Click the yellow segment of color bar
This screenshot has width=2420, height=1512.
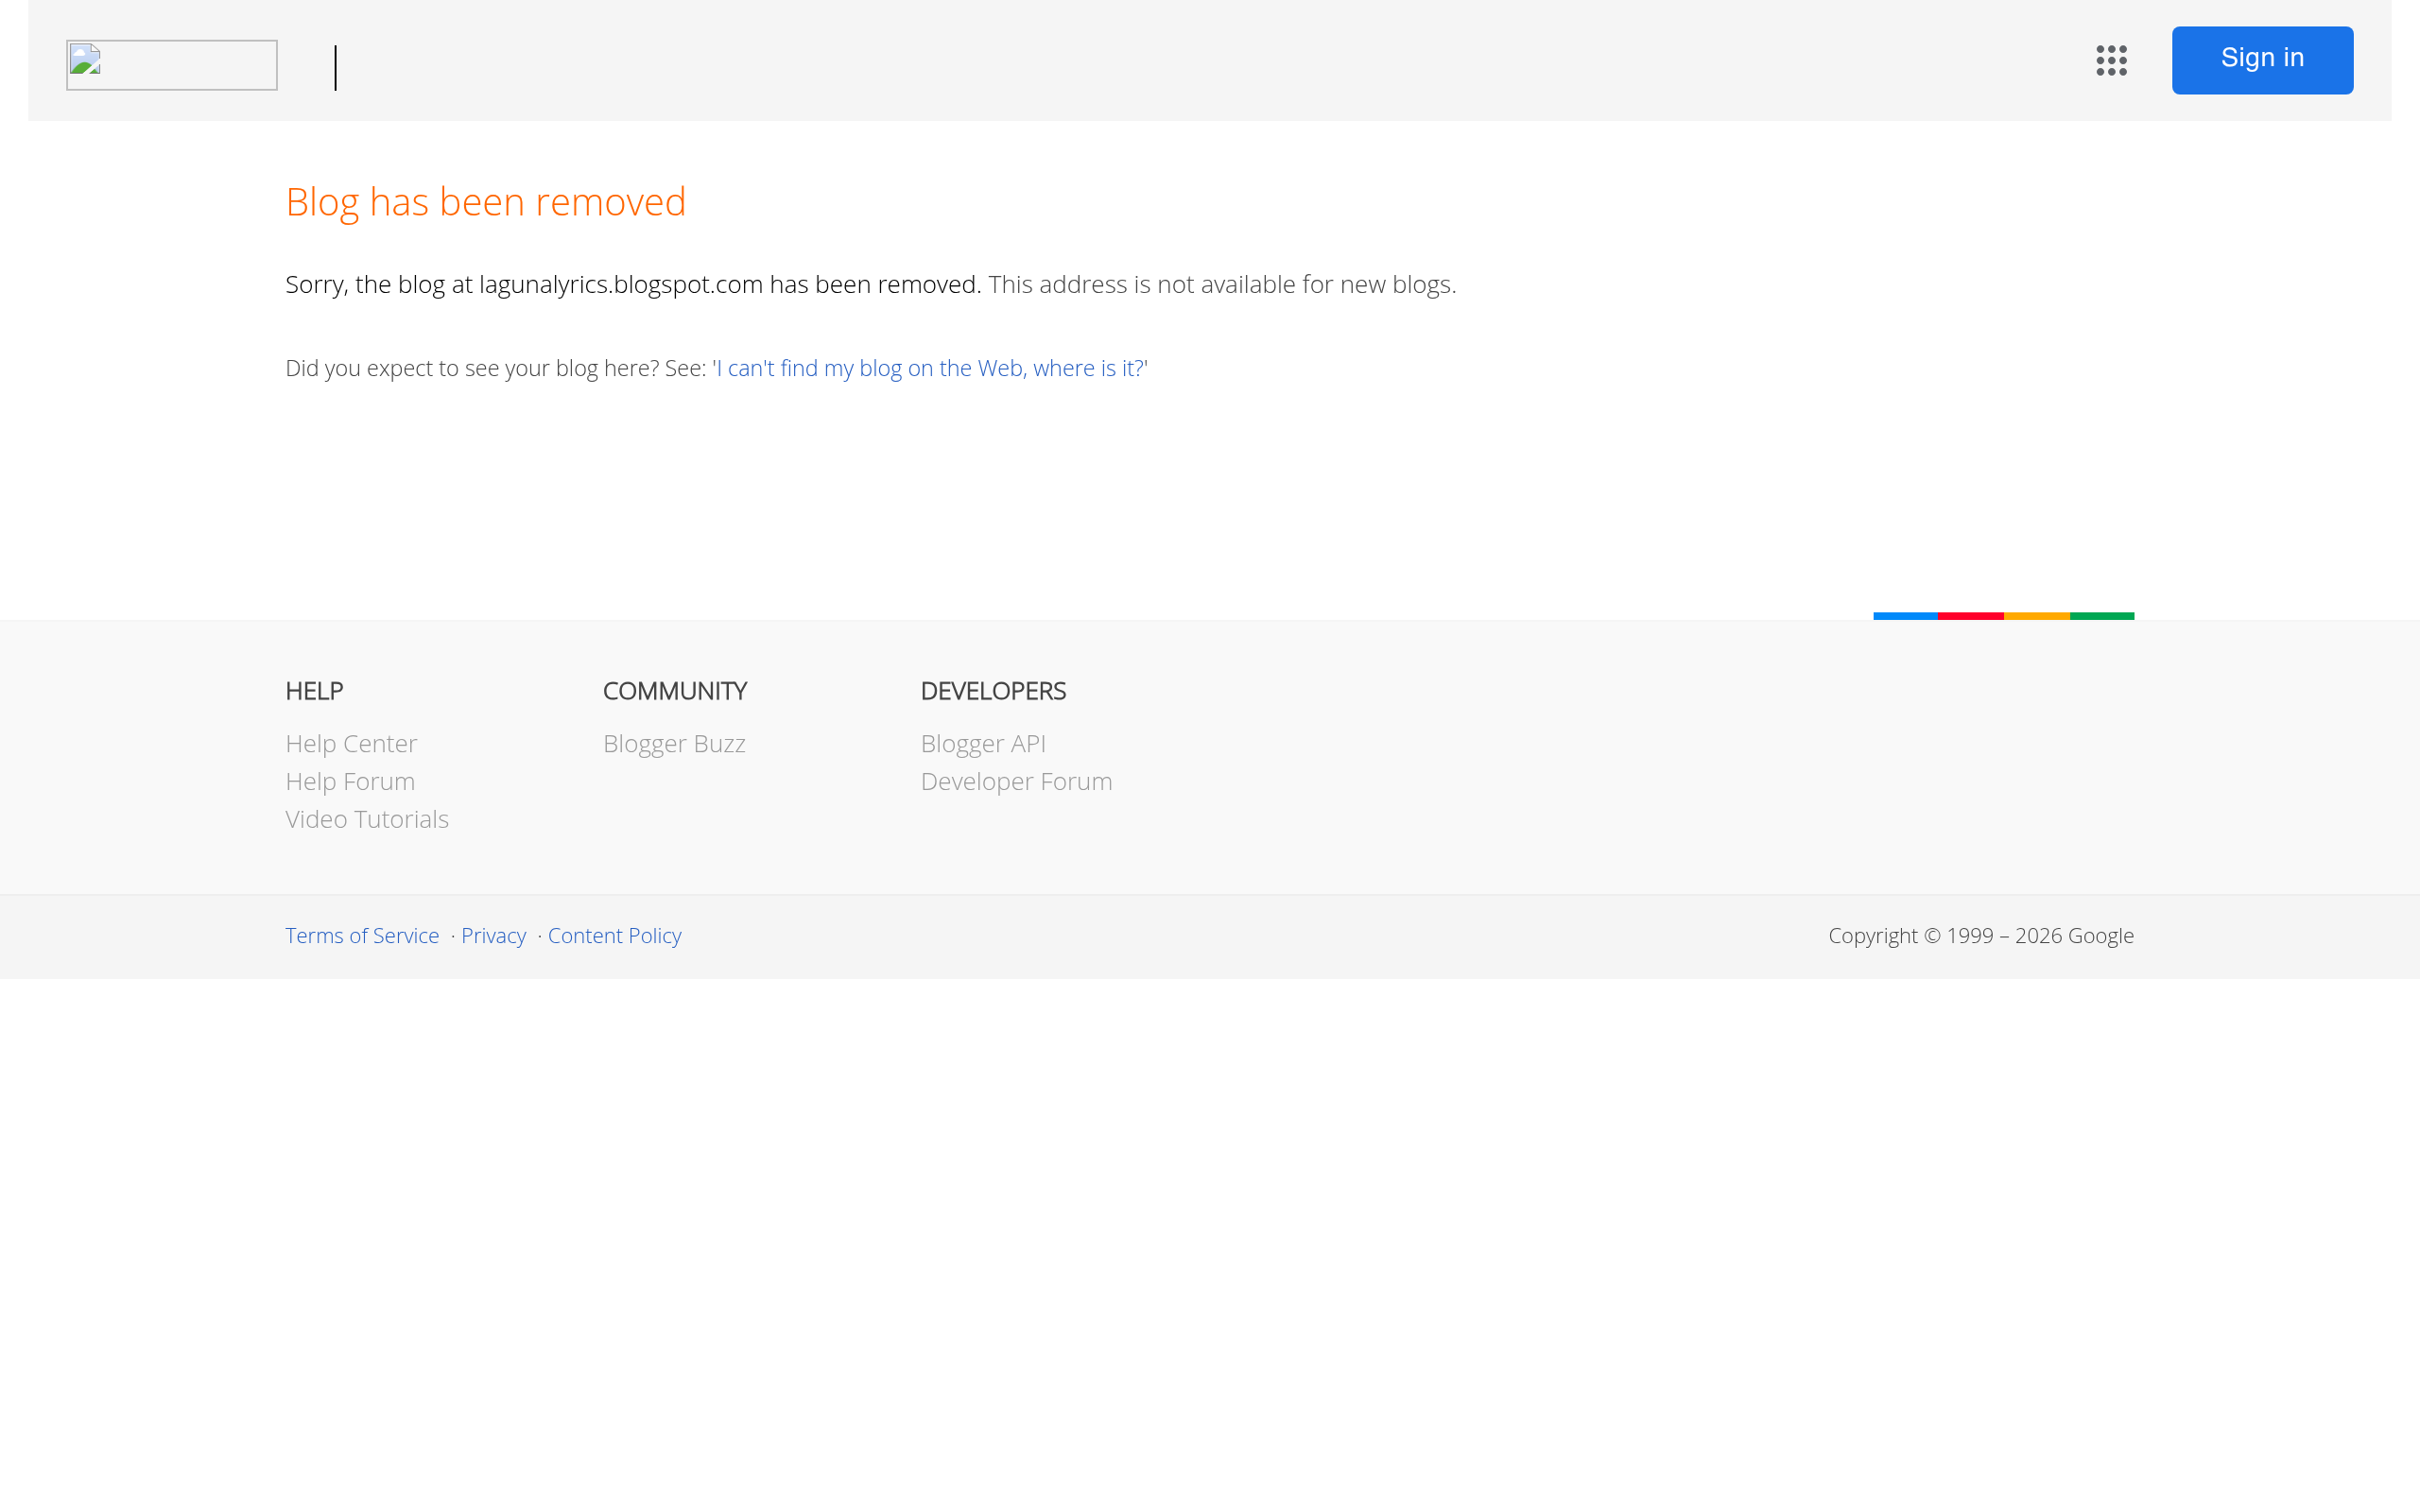(x=2036, y=616)
